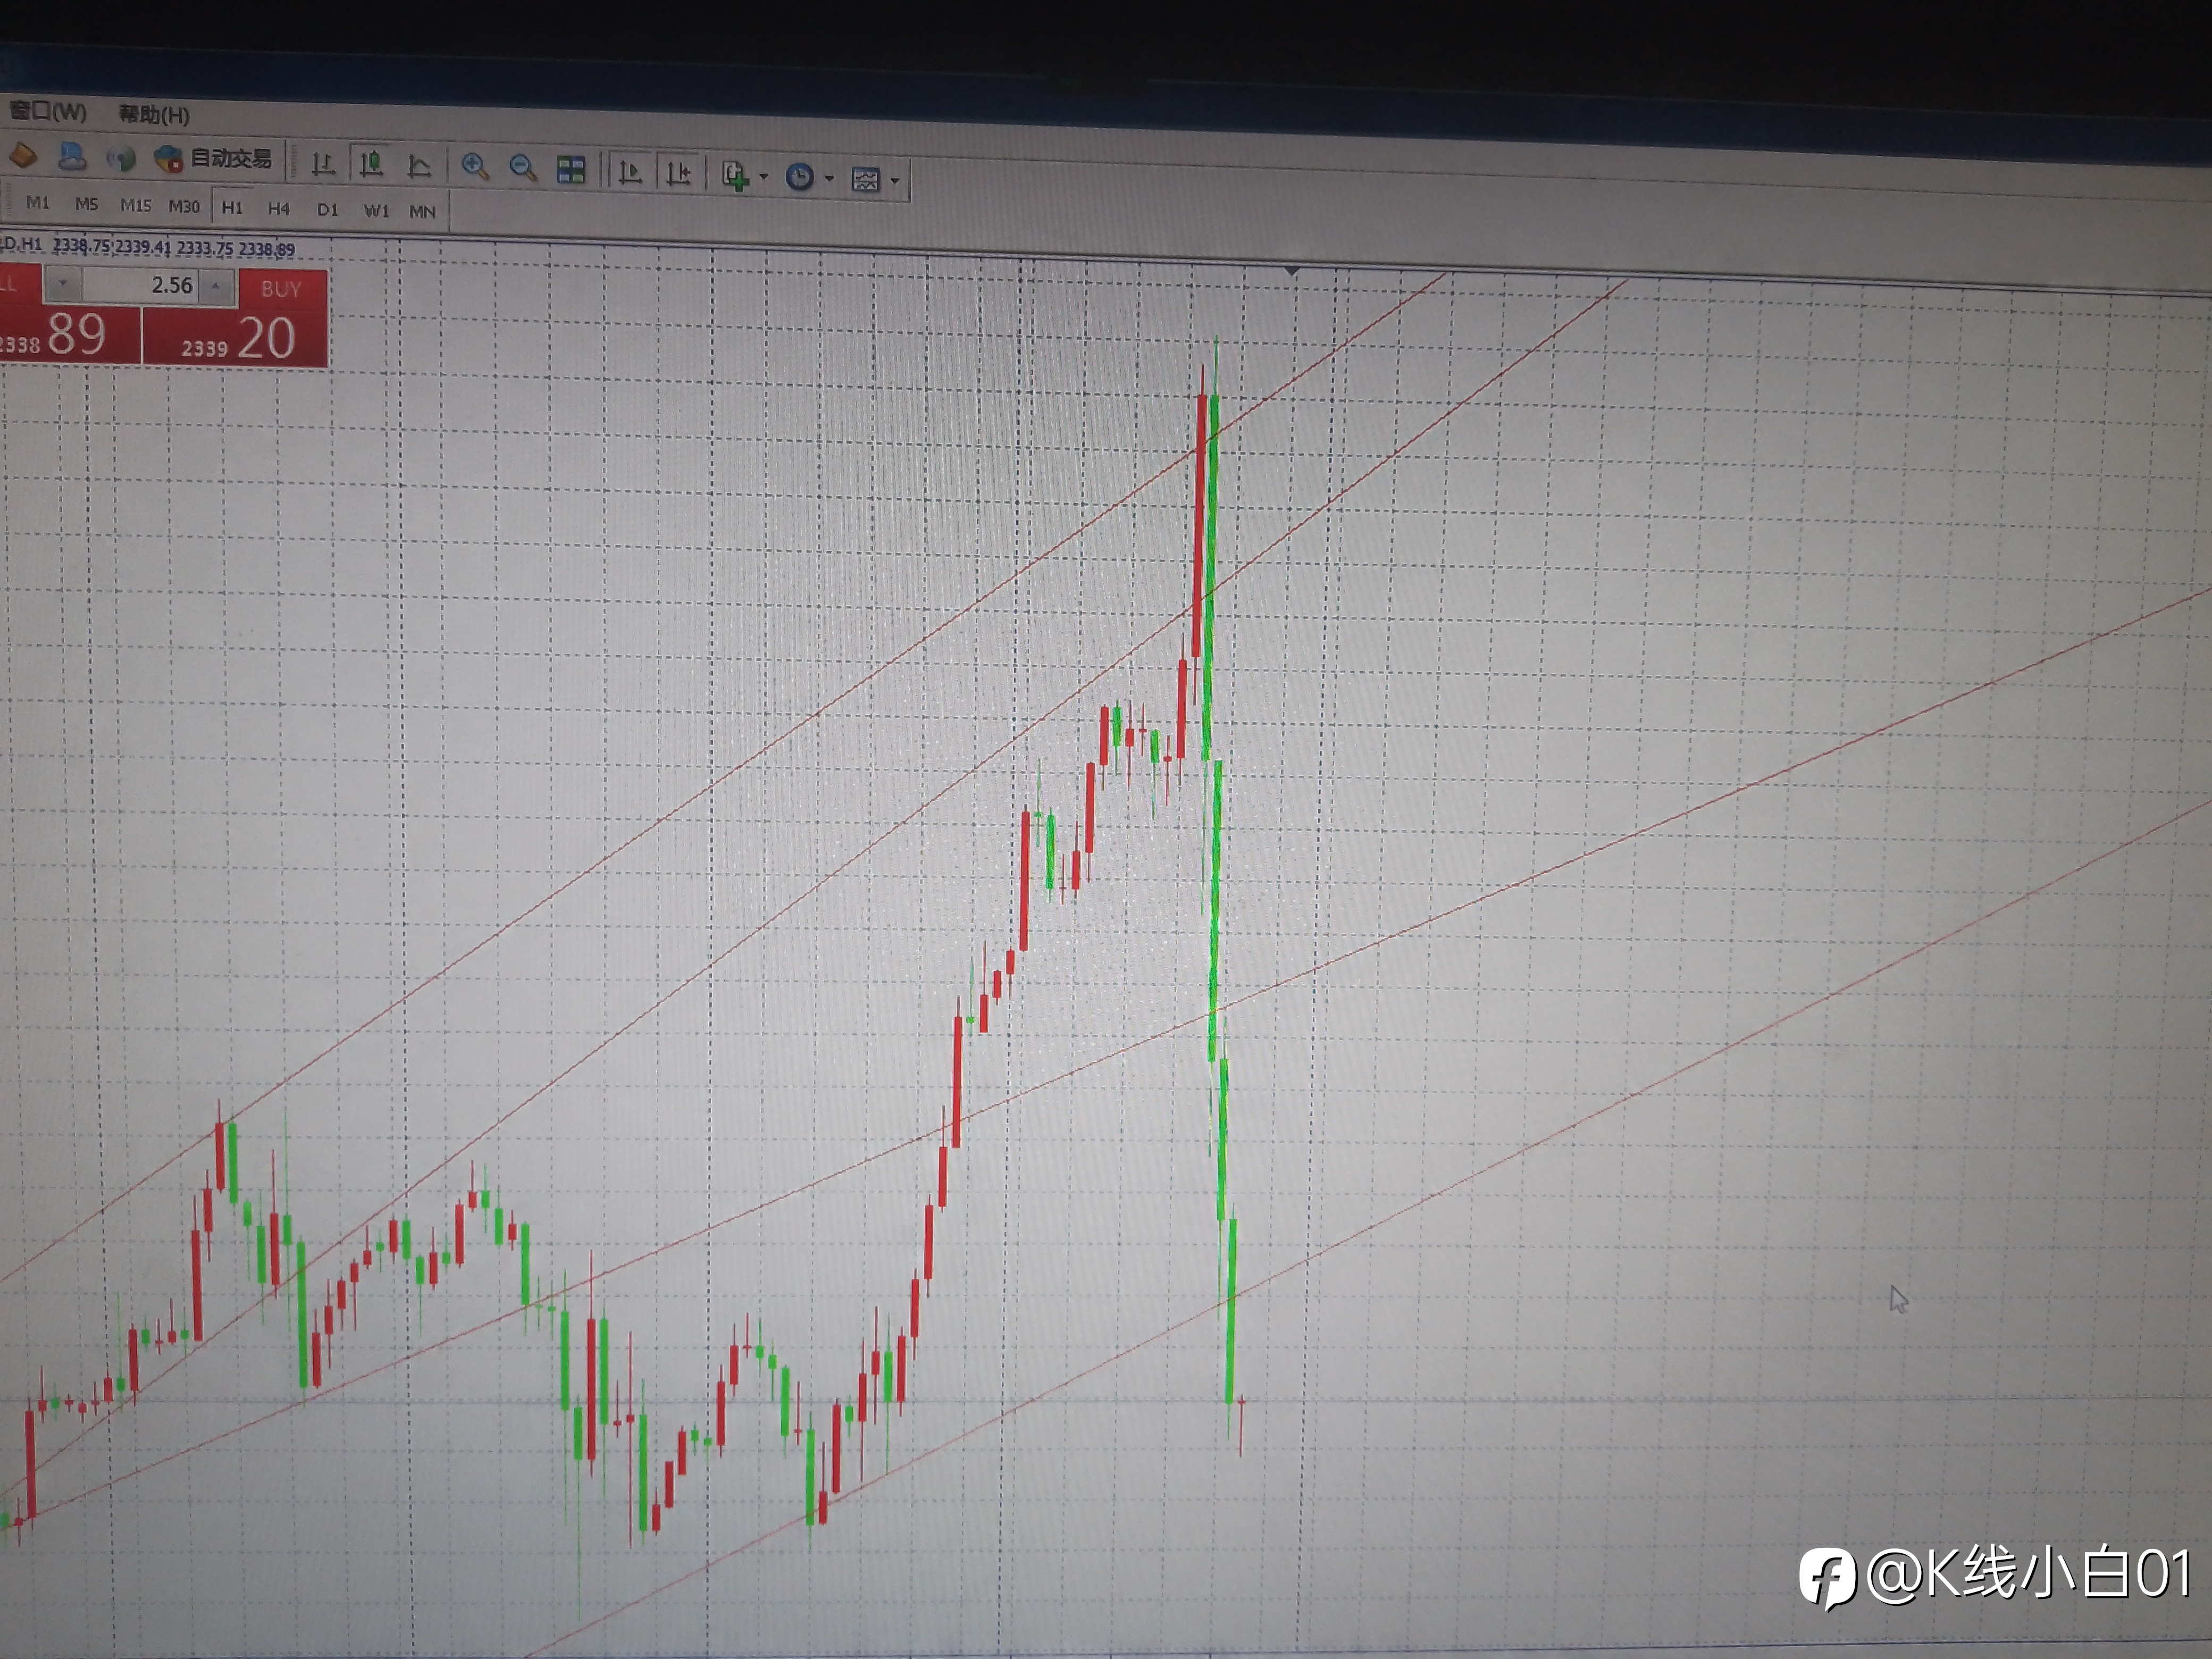Click the H1 chart price info text
Image resolution: width=2212 pixels, height=1659 pixels.
[x=148, y=246]
